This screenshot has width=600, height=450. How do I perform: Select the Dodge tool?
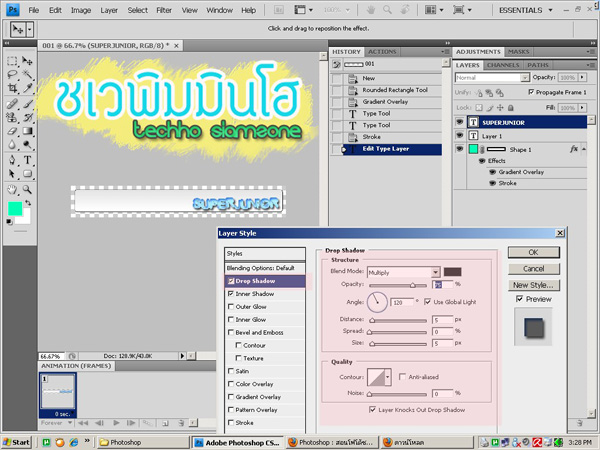(27, 145)
